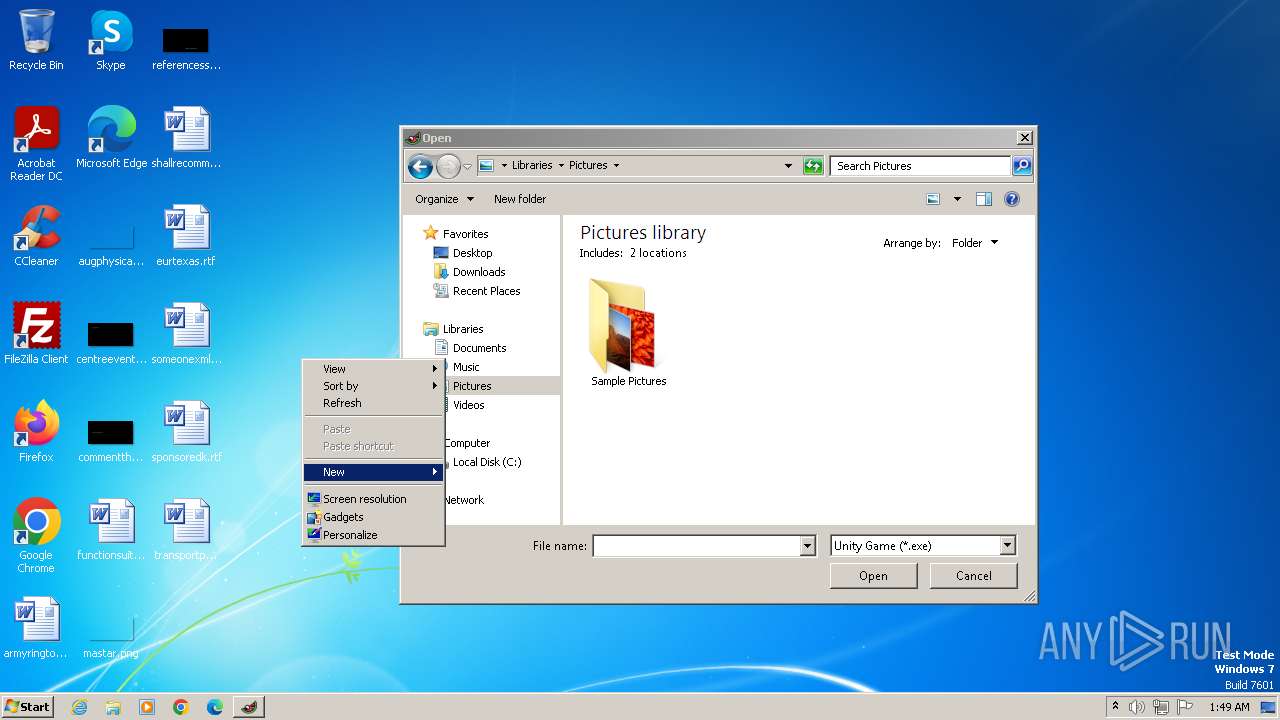This screenshot has height=720, width=1280.
Task: Open Arrange by Folder dropdown
Action: 975,243
